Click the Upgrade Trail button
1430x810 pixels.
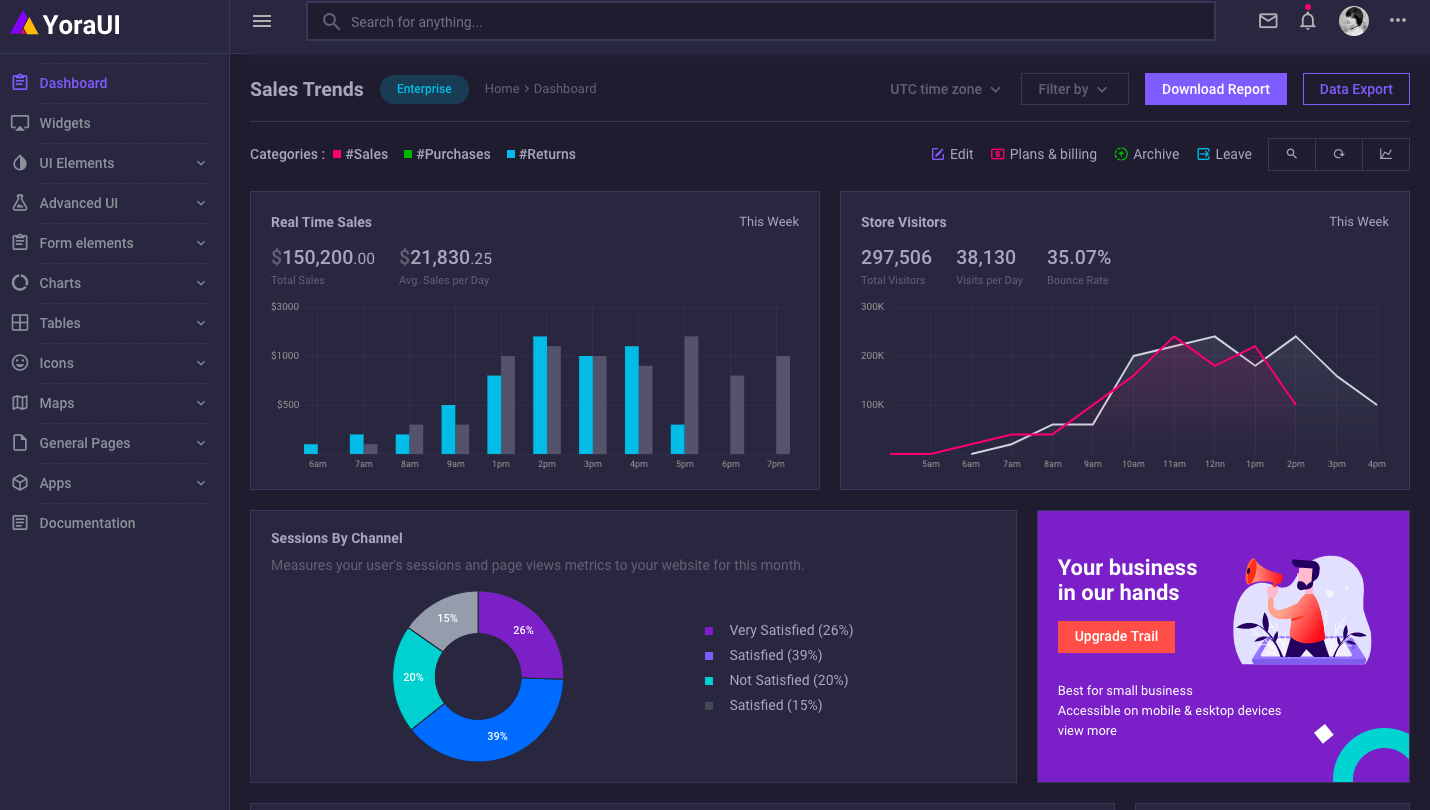(1116, 636)
